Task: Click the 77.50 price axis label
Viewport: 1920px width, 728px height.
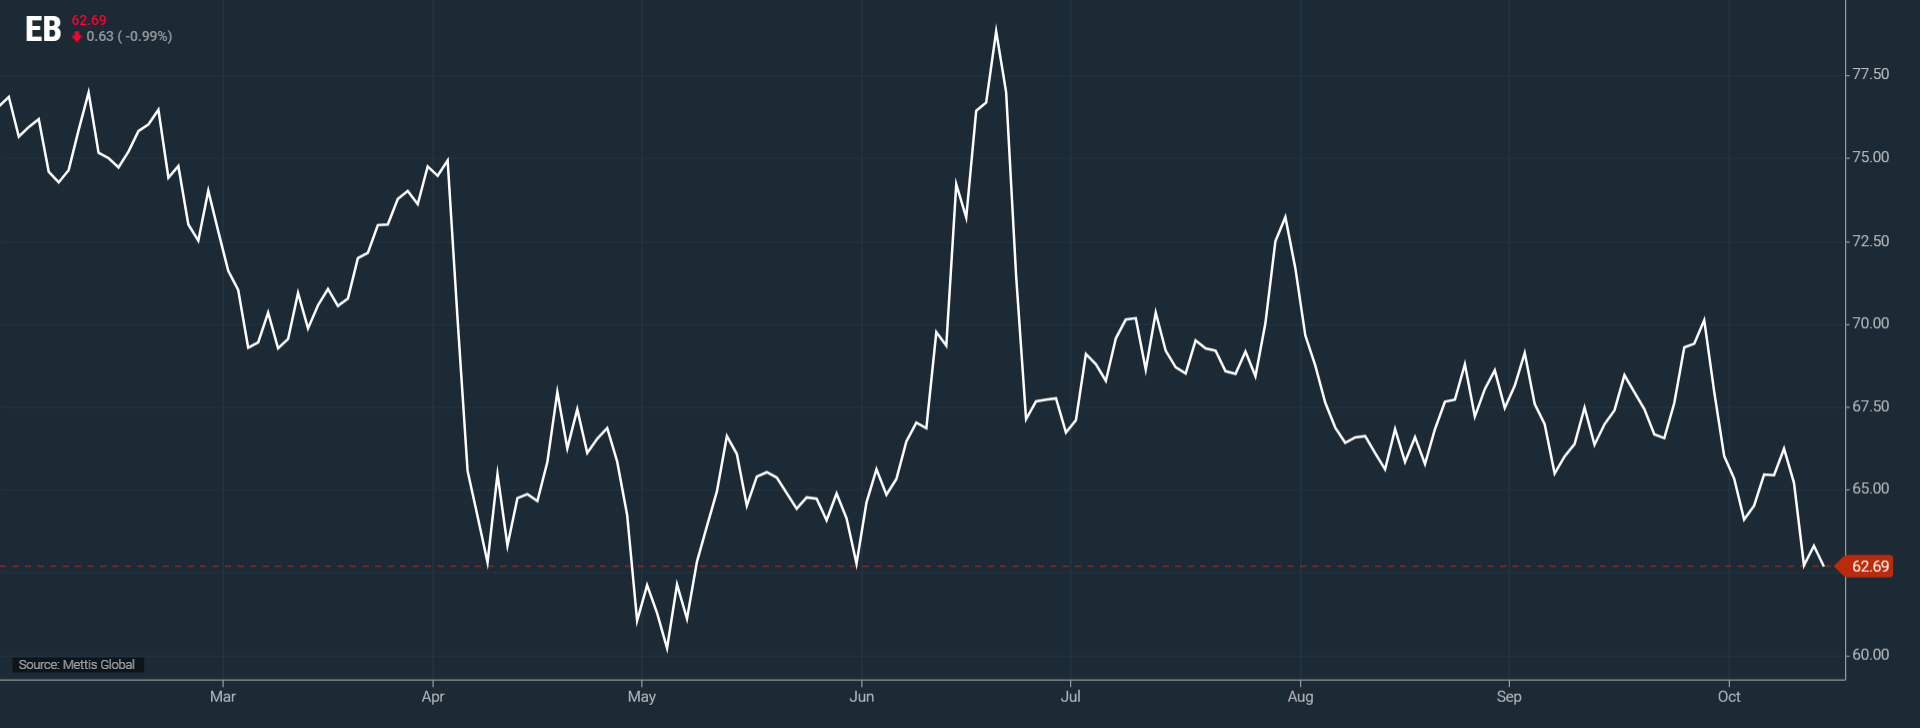Action: [1870, 74]
